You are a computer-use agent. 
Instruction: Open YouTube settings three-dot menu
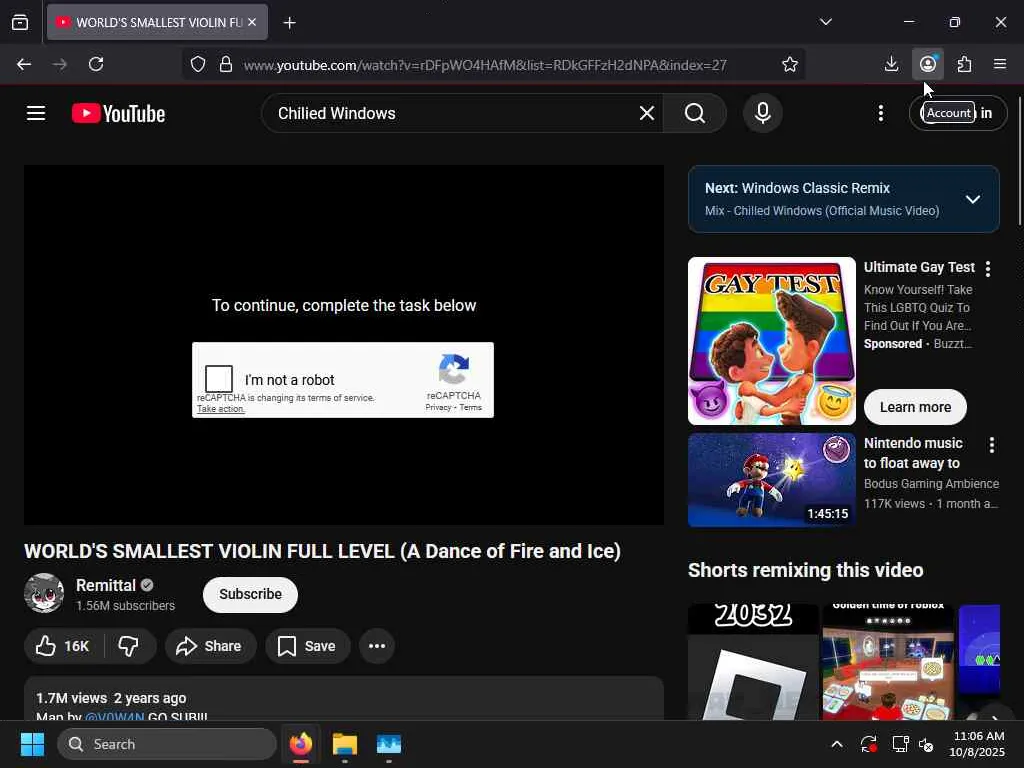tap(880, 113)
